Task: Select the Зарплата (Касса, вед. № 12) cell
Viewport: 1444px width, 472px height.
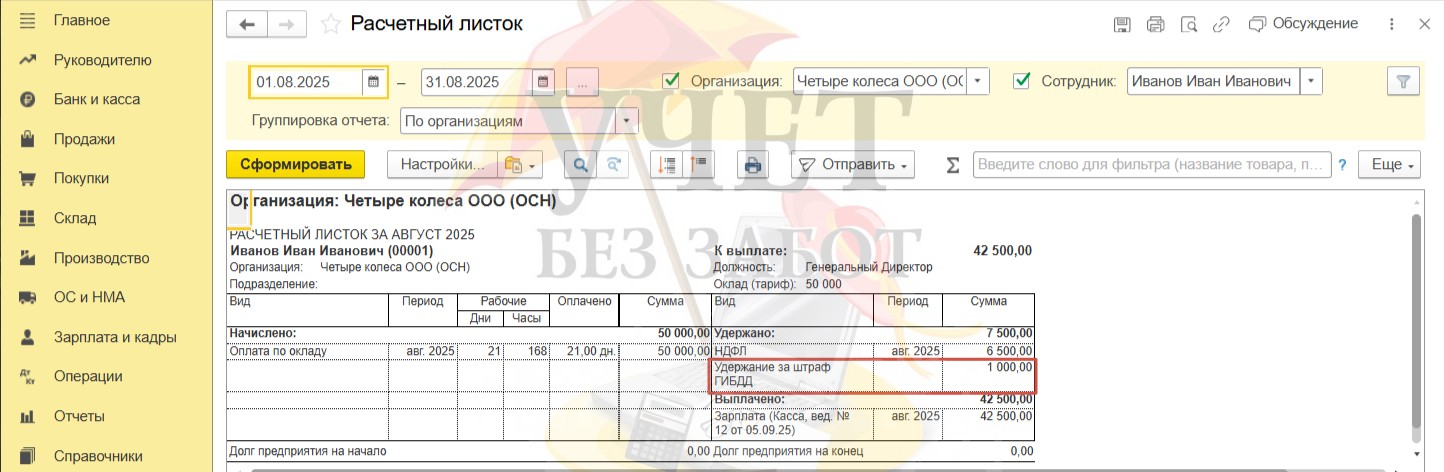Action: 792,423
